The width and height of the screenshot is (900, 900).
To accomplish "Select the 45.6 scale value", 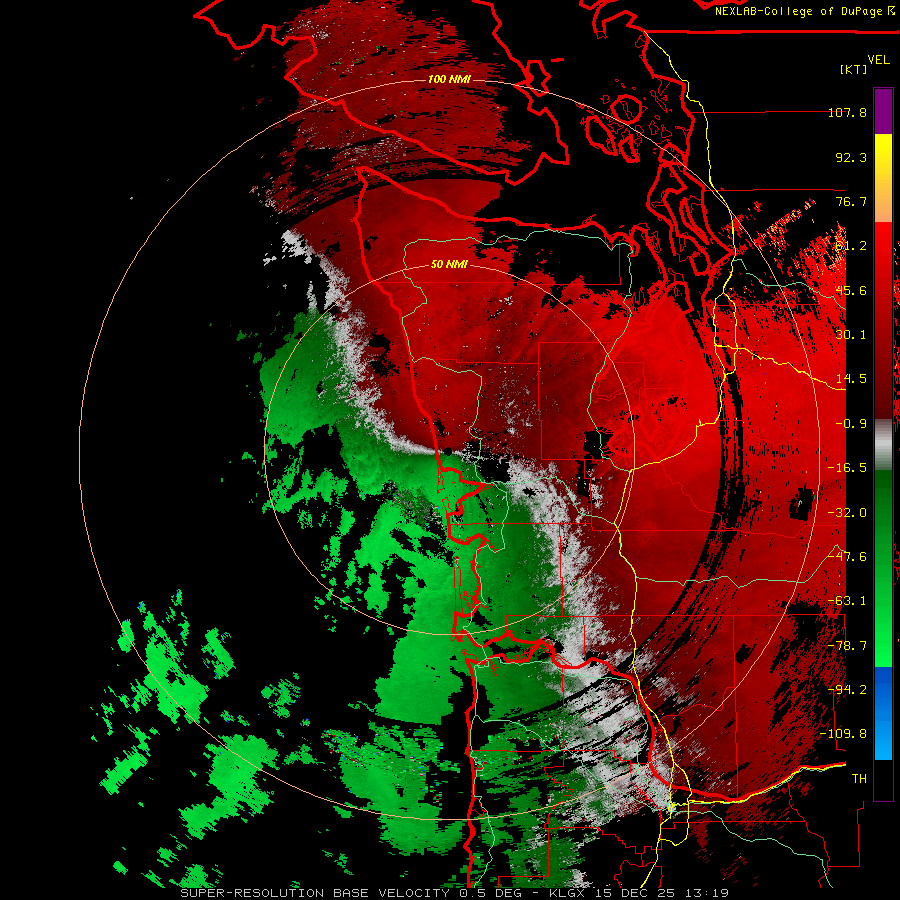I will [x=851, y=290].
